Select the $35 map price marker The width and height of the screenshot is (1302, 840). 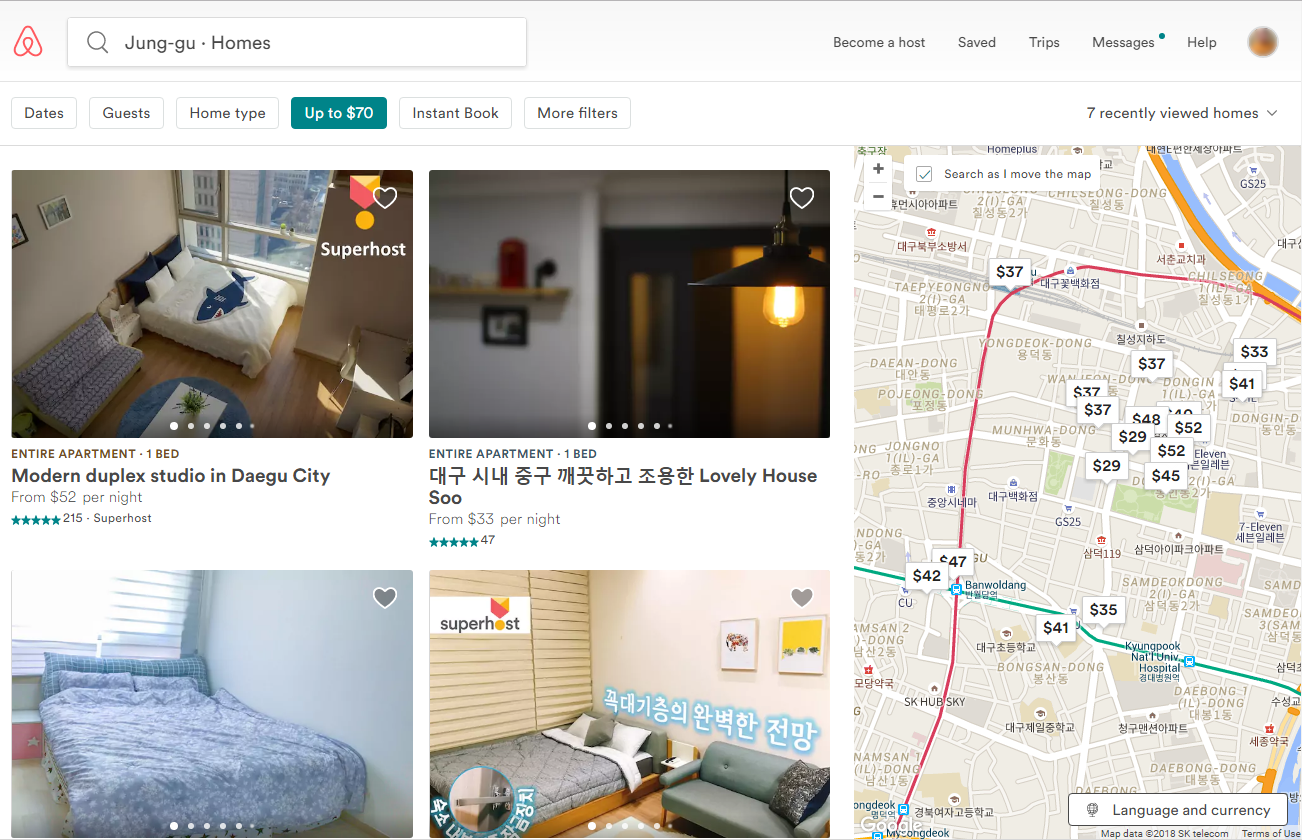[x=1104, y=609]
